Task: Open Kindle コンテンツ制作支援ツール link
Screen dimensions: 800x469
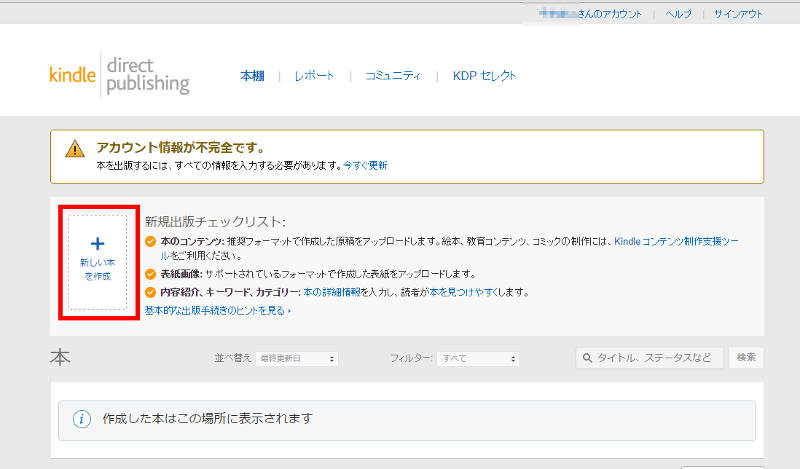Action: (x=676, y=241)
